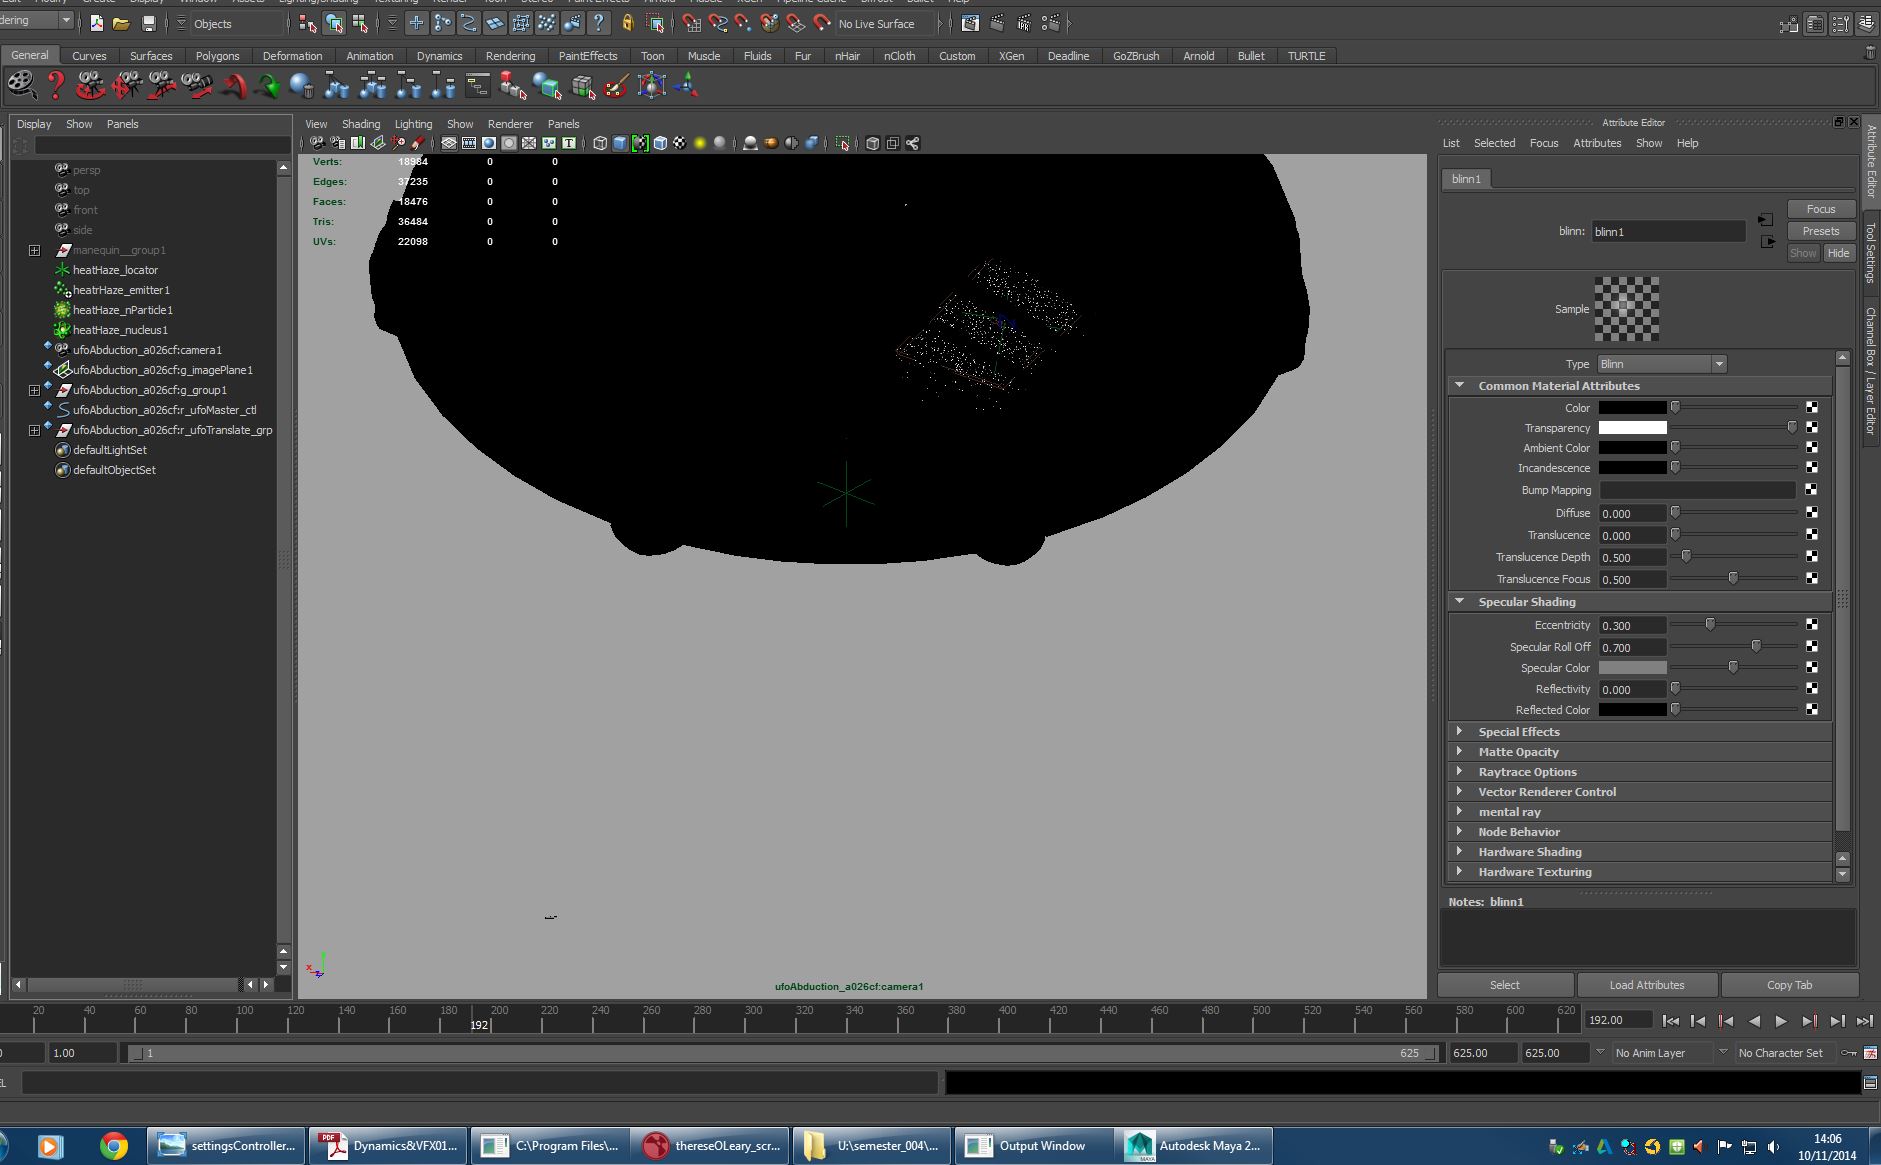Image resolution: width=1881 pixels, height=1165 pixels.
Task: Toggle use all lights yellow sphere icon
Action: [x=700, y=143]
